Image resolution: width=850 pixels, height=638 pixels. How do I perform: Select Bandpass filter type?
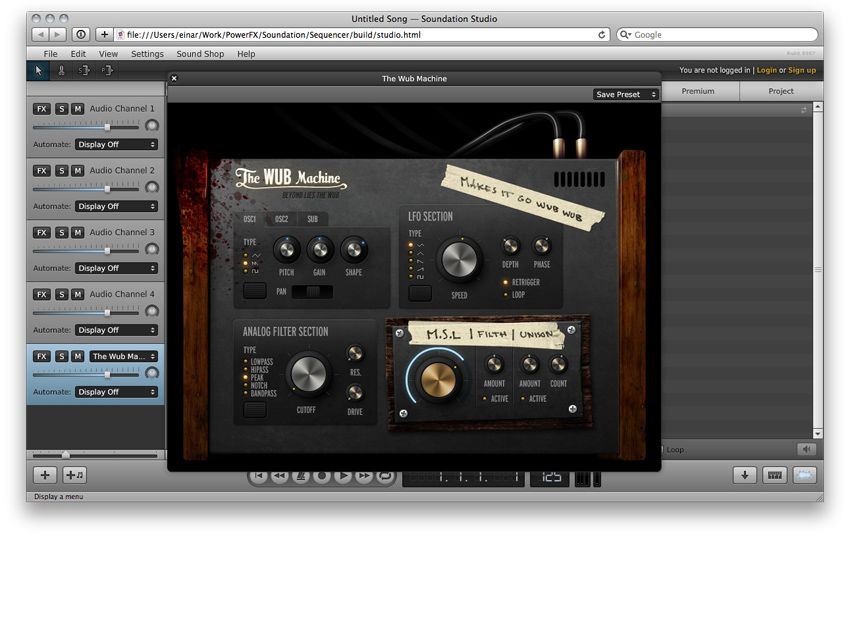point(246,393)
